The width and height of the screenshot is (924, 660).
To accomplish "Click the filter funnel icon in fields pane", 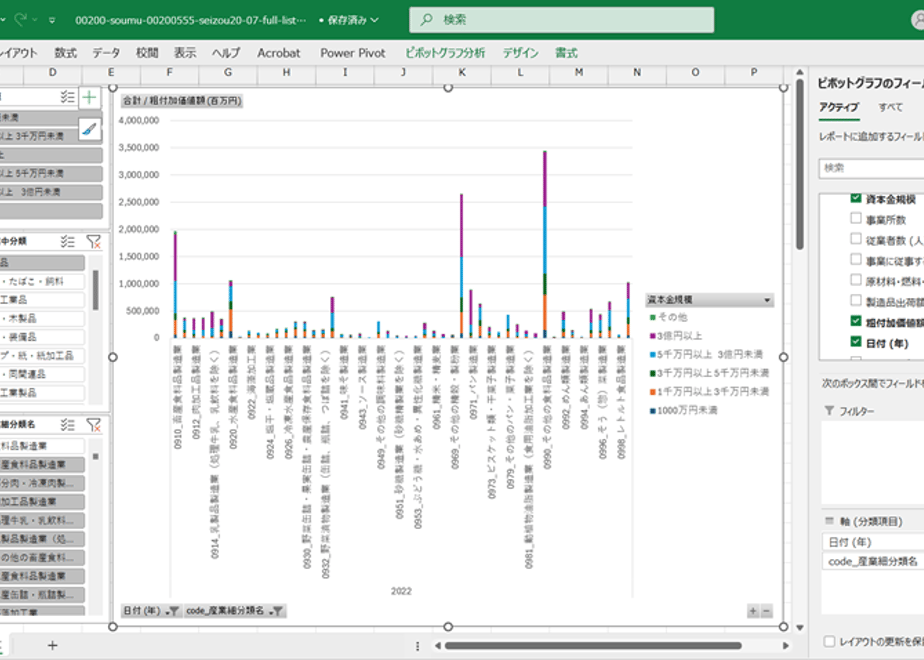I will point(829,411).
